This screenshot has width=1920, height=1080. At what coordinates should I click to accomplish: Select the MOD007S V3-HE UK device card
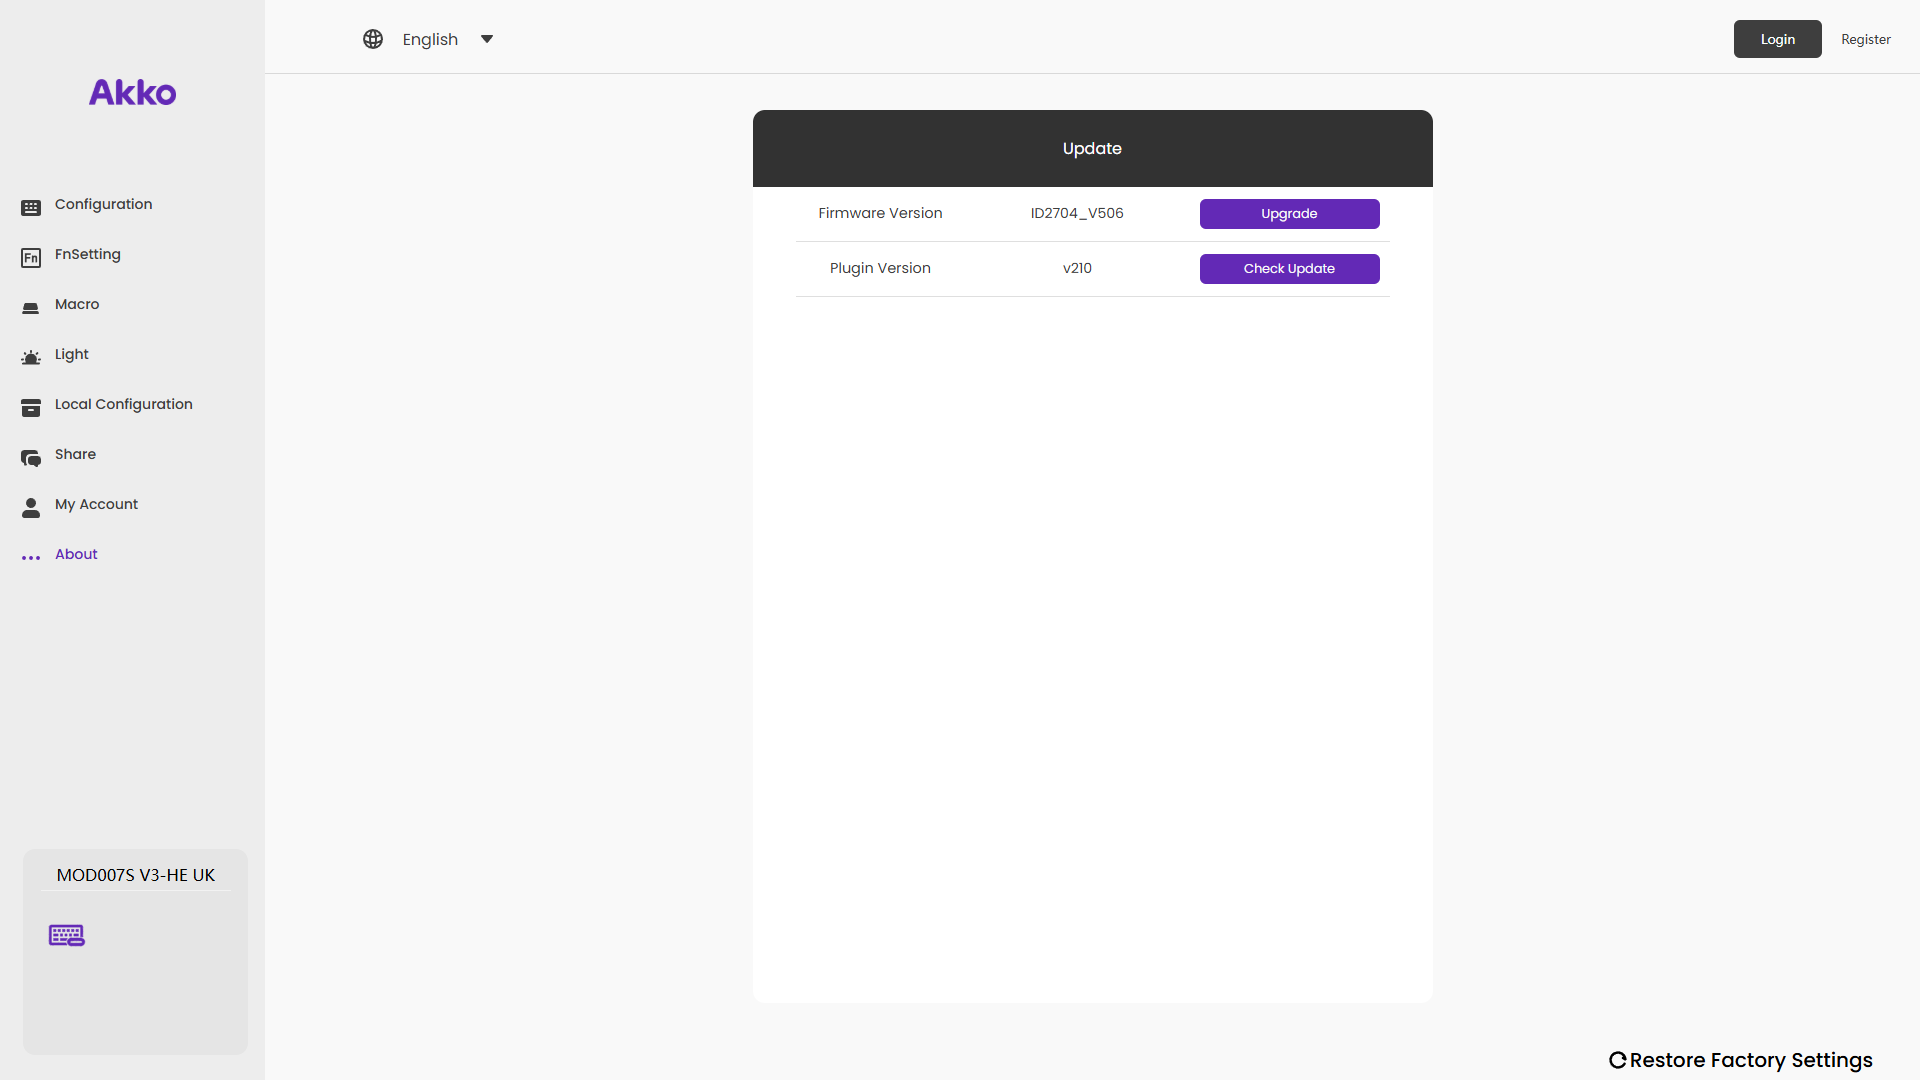pyautogui.click(x=135, y=875)
